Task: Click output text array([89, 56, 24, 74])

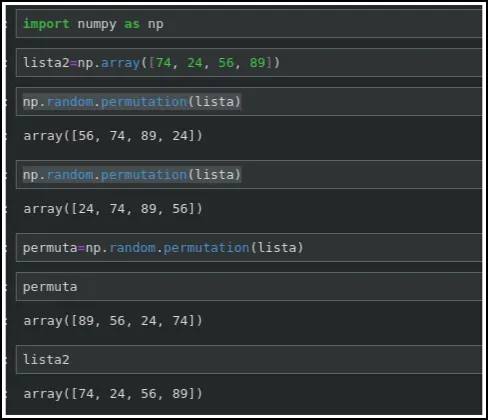Action: pyautogui.click(x=113, y=321)
